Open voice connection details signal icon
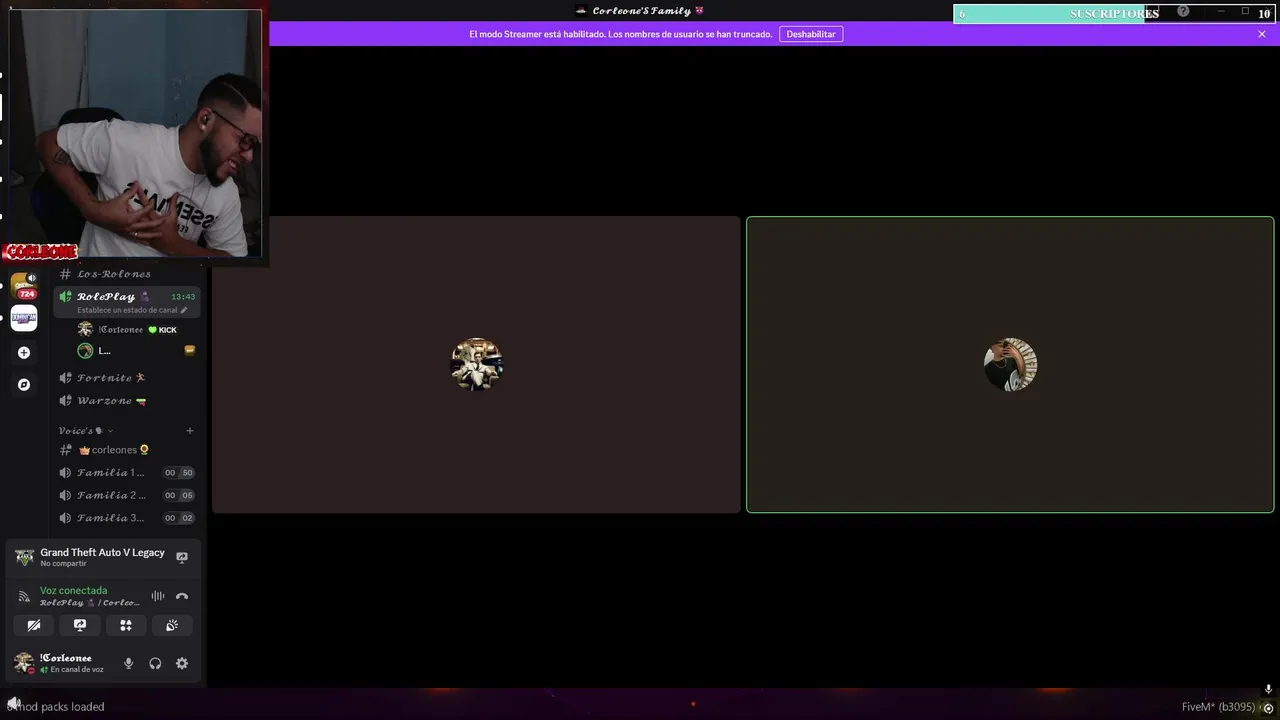The height and width of the screenshot is (720, 1280). [24, 596]
